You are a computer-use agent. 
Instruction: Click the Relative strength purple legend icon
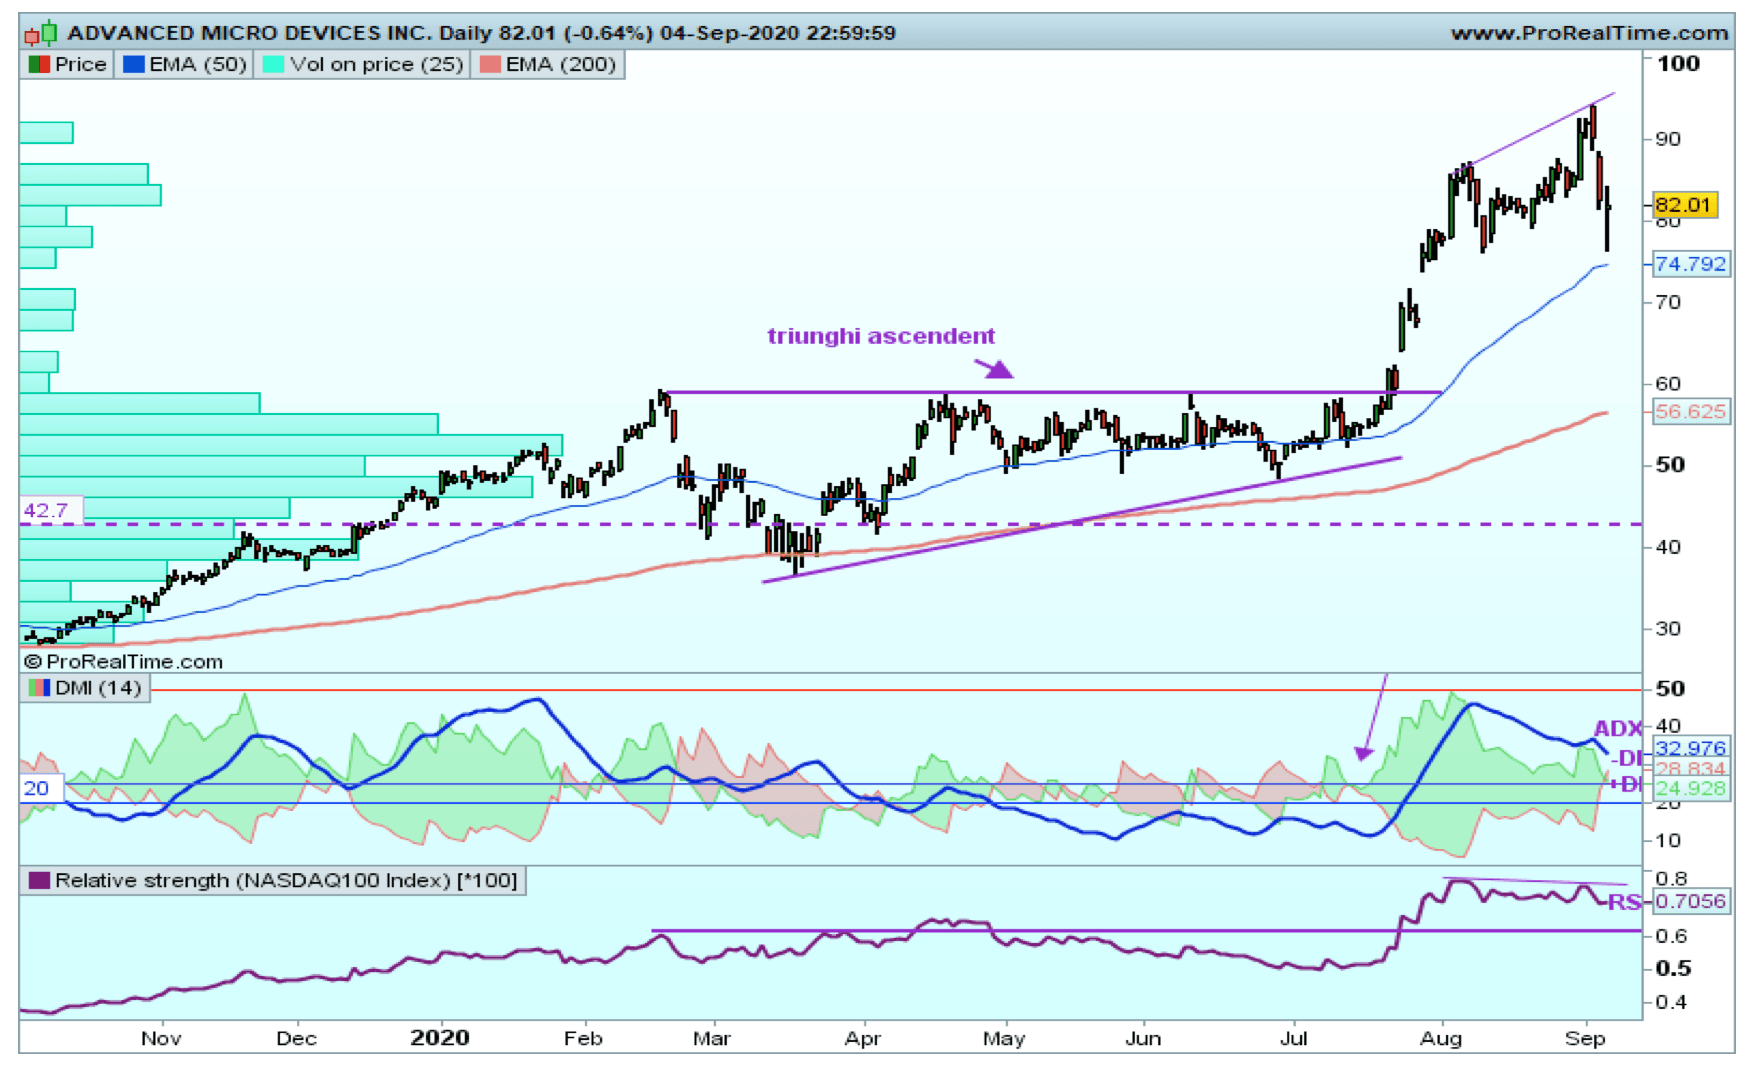point(39,880)
